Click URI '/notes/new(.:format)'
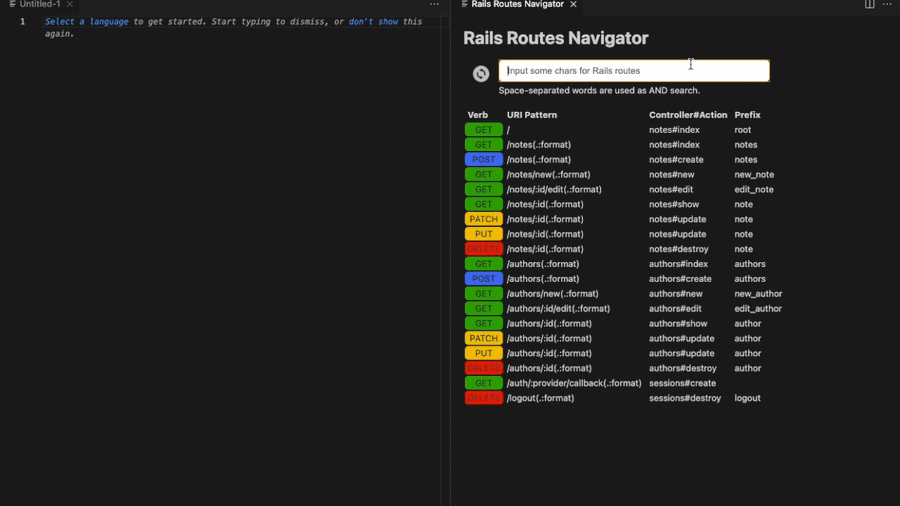 coord(548,174)
